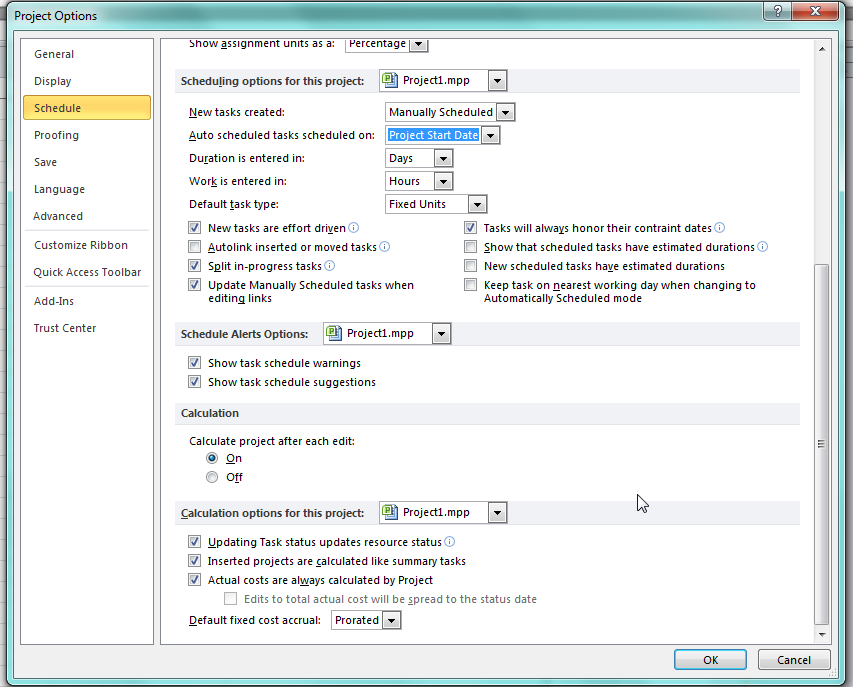Expand the 'Default task type' dropdown
The height and width of the screenshot is (687, 853).
477,204
